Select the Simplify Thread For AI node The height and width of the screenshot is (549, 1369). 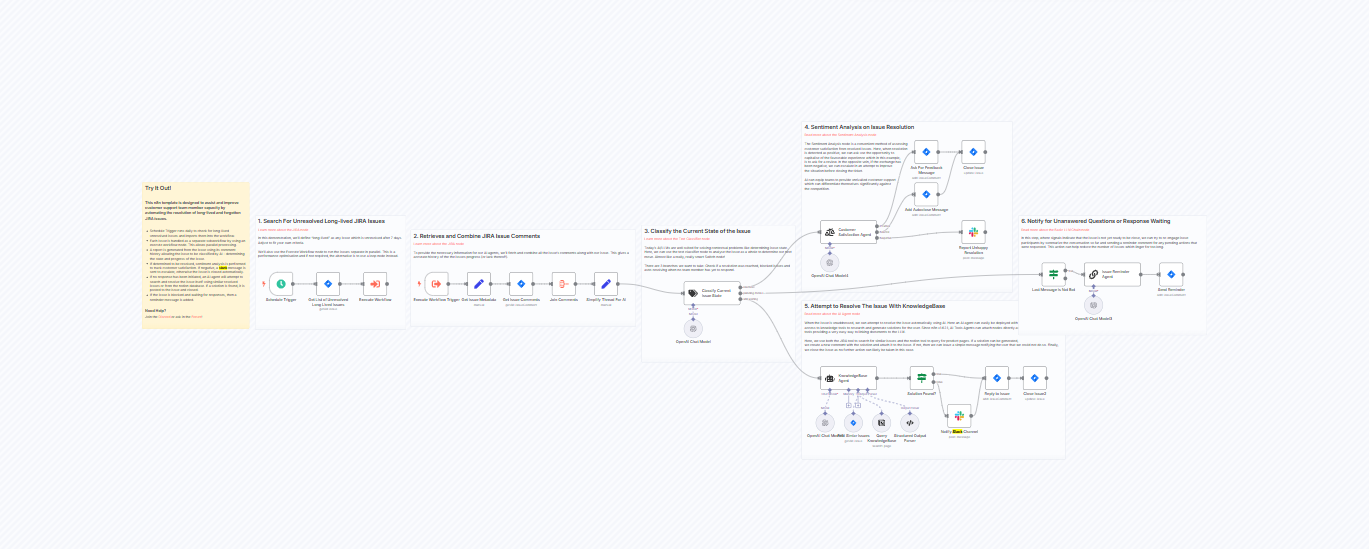pos(606,284)
